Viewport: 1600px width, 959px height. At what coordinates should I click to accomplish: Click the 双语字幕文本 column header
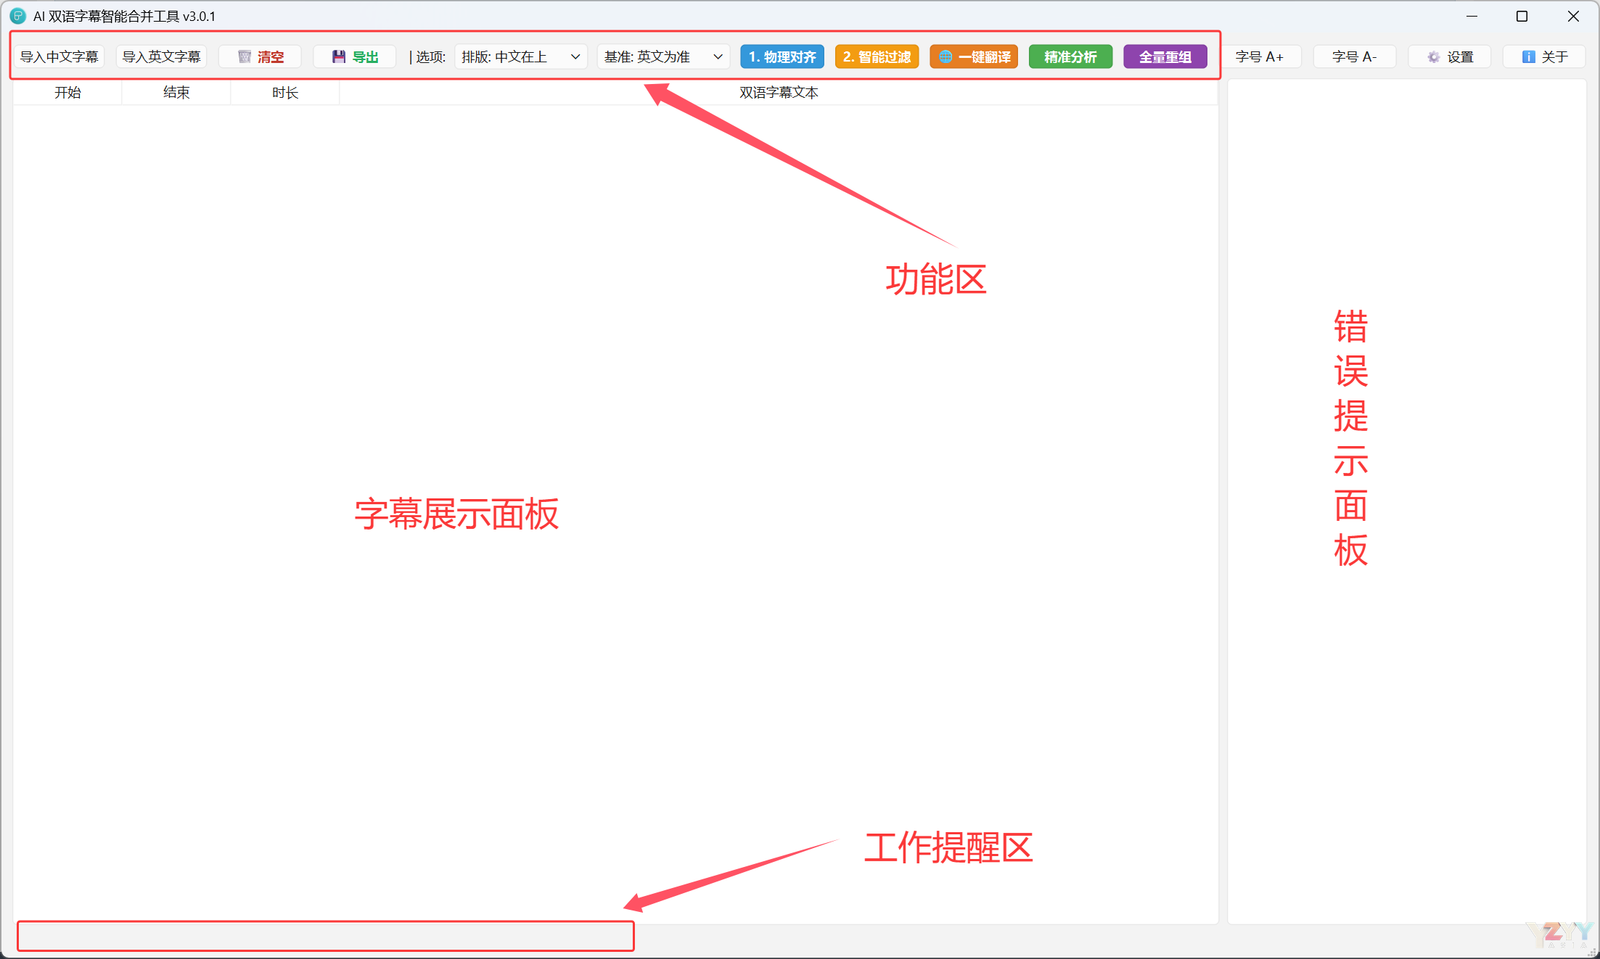tap(778, 93)
